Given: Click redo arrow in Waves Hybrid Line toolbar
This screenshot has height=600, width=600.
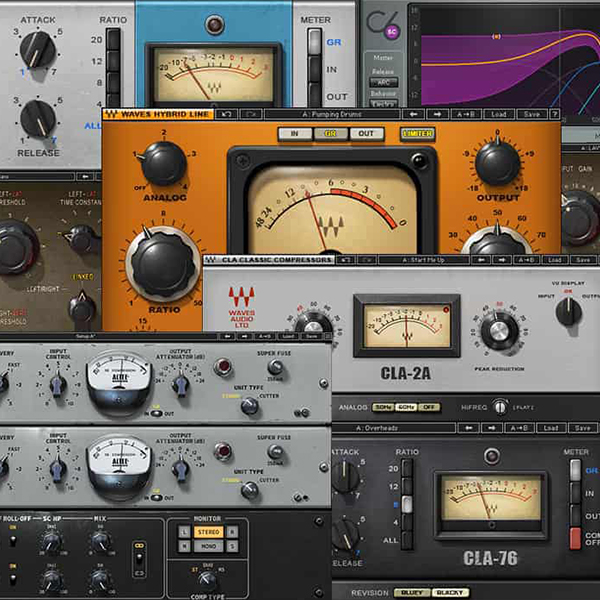Looking at the screenshot, I should click(252, 114).
